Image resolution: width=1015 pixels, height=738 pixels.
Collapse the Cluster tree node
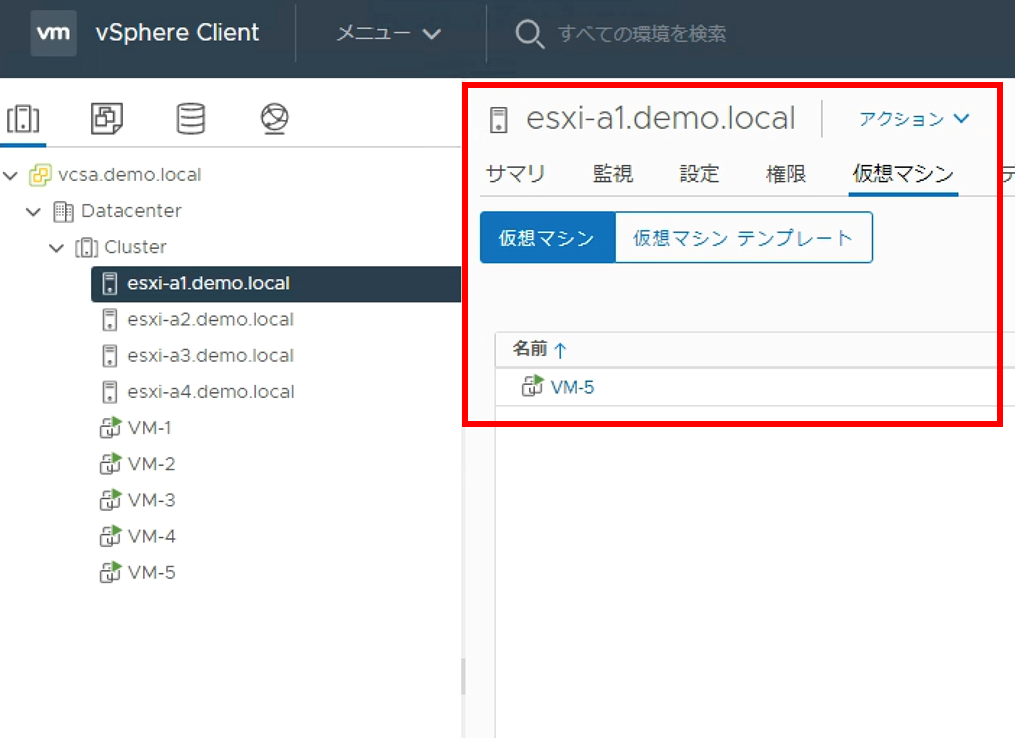pos(57,248)
